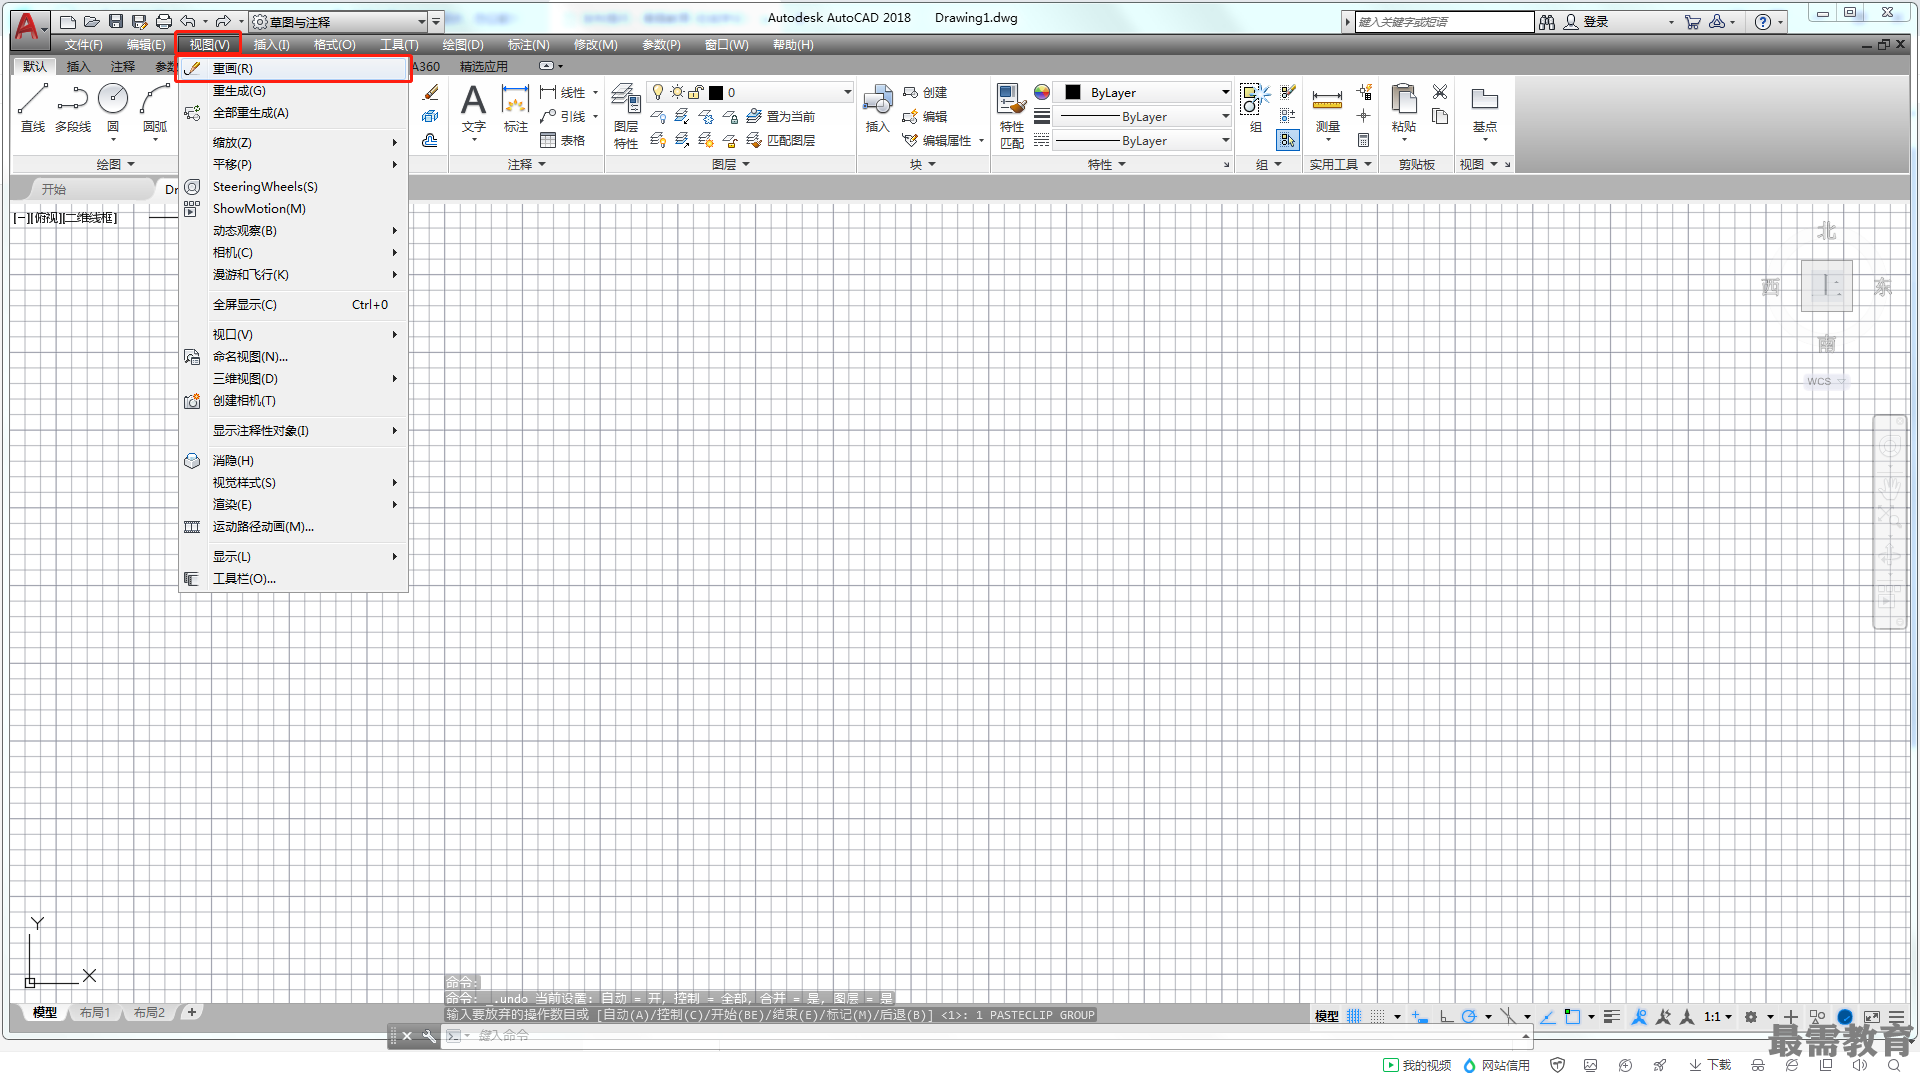
Task: Click the customization hamburger icon in status bar
Action: 1896,1016
